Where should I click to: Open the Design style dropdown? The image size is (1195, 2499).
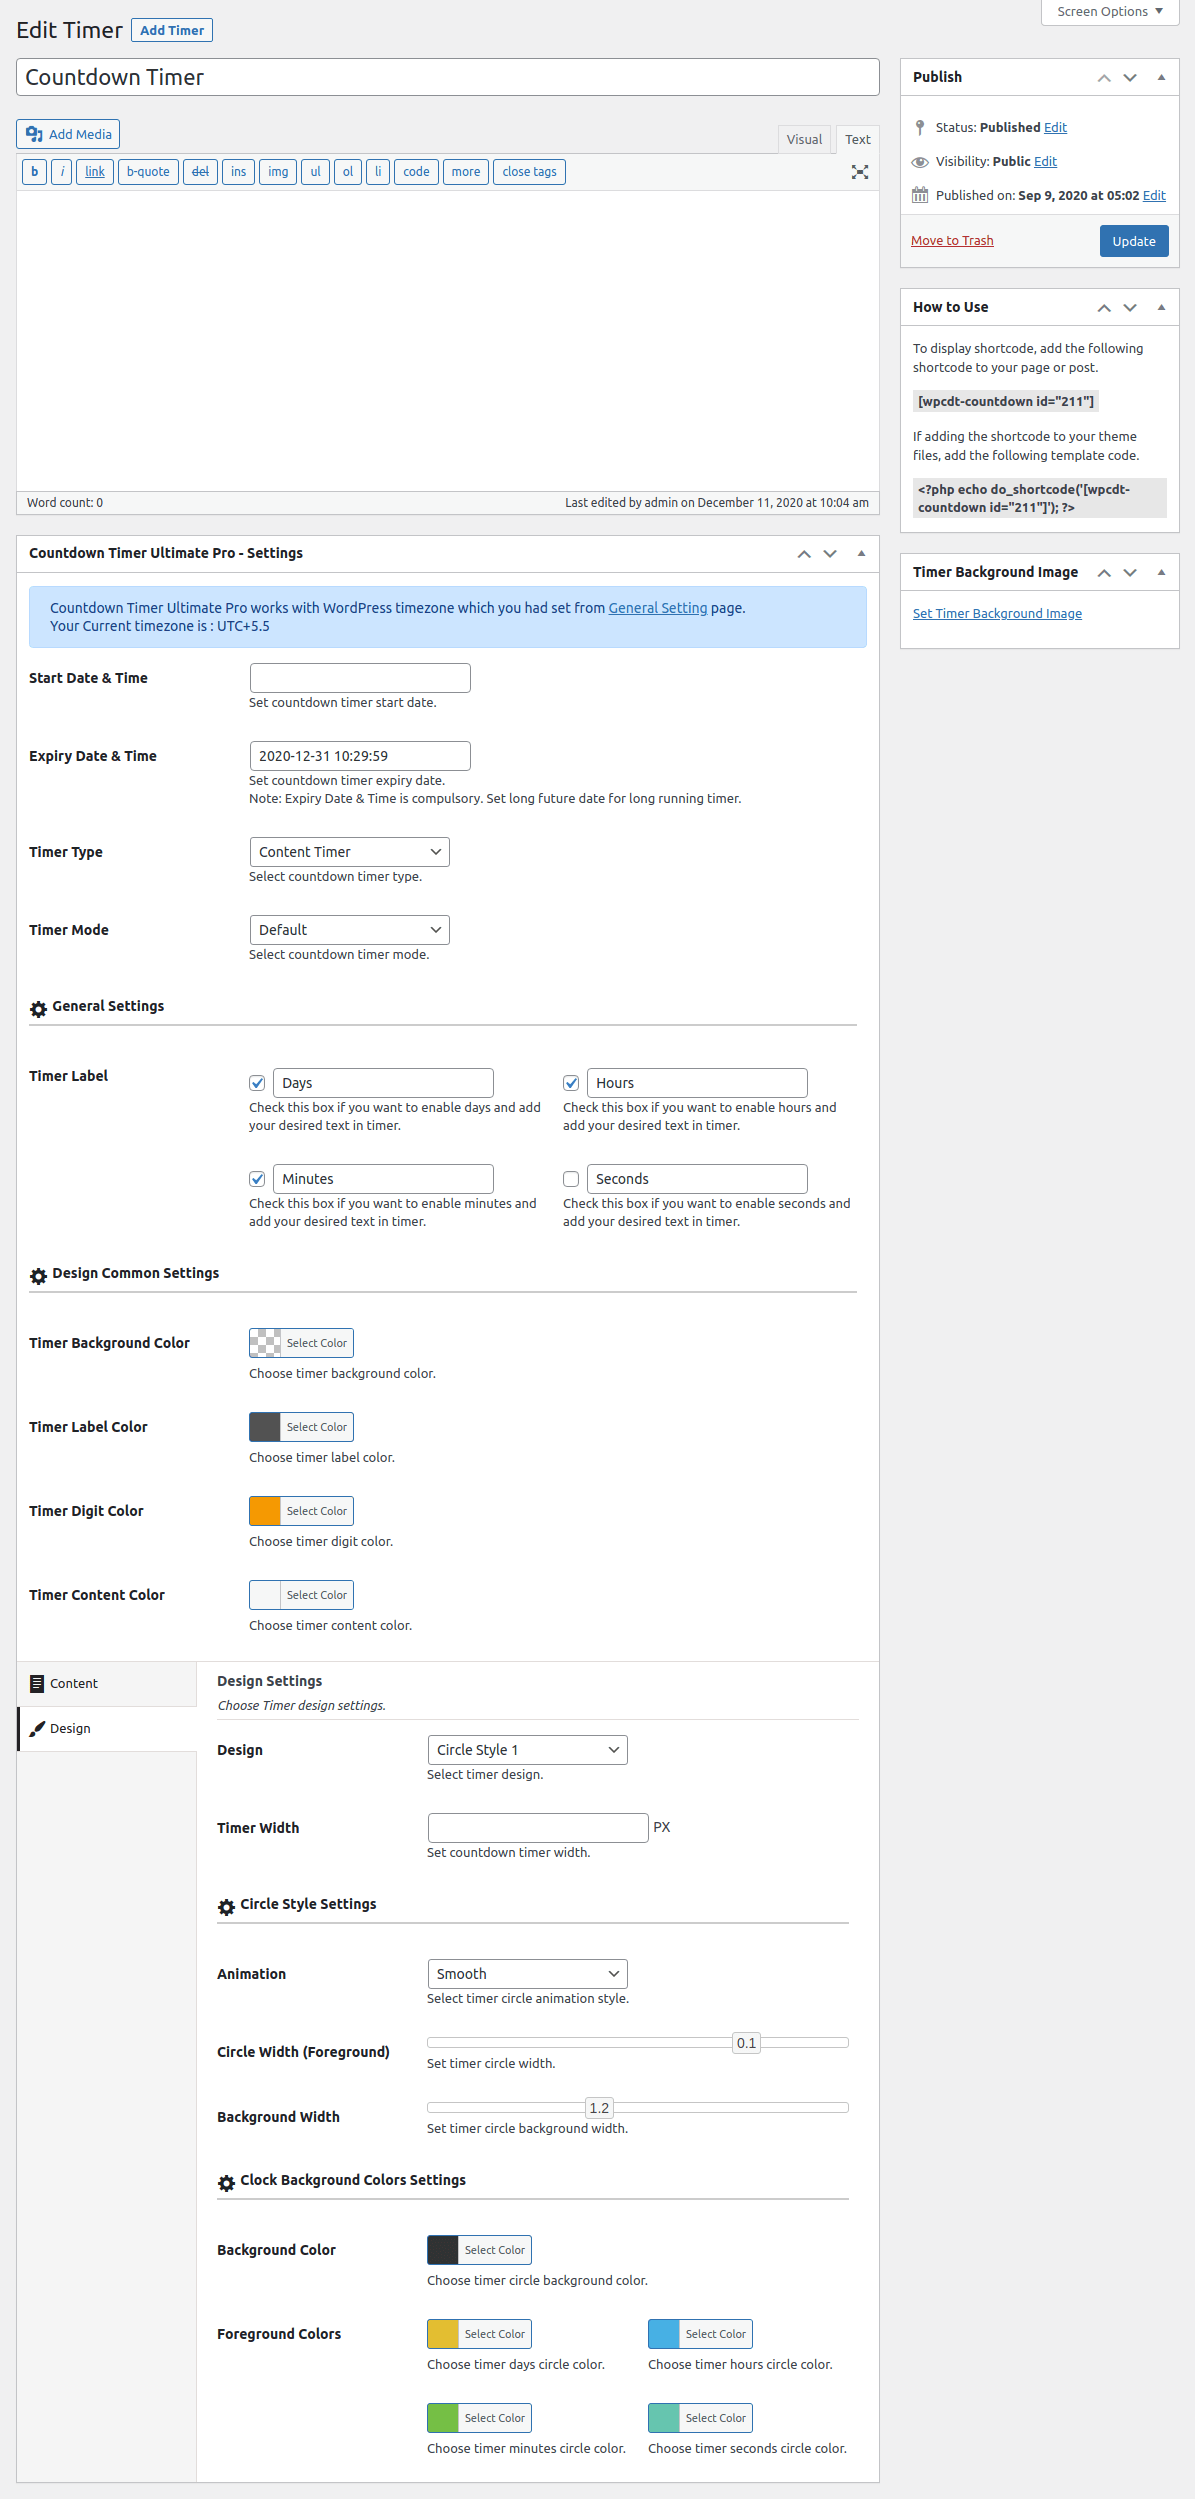click(x=527, y=1750)
